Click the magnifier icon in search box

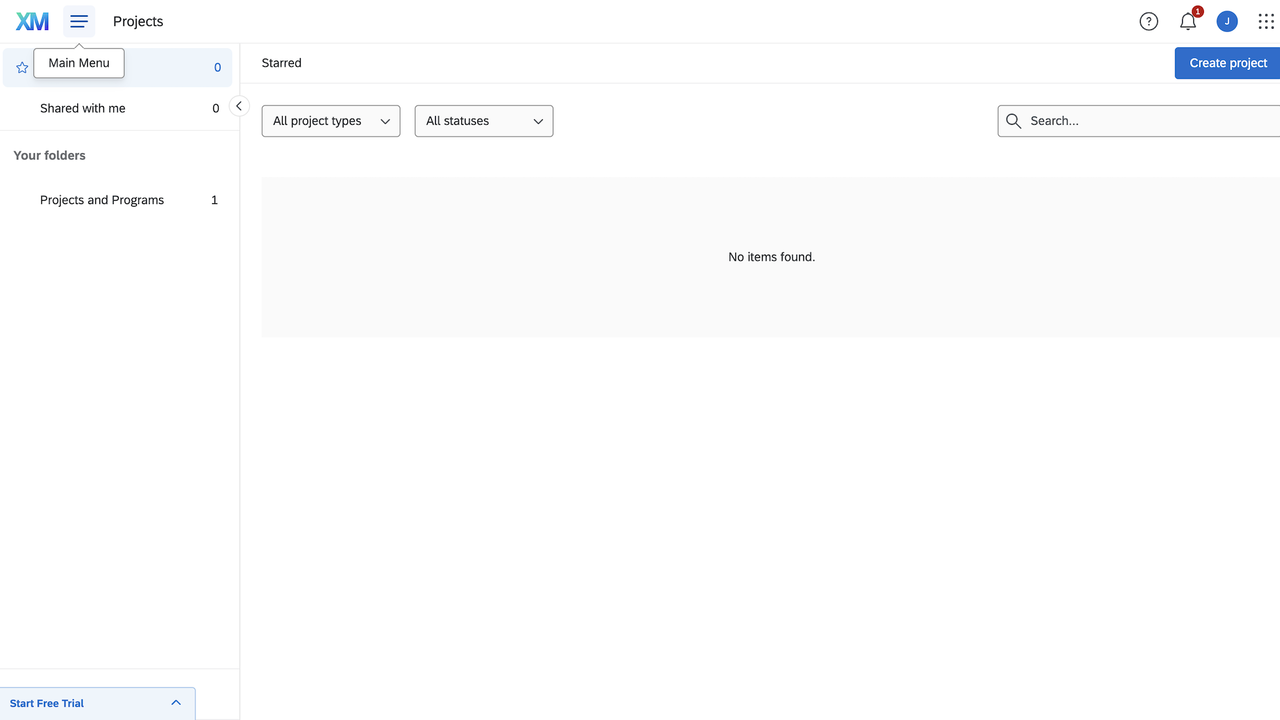(1014, 121)
